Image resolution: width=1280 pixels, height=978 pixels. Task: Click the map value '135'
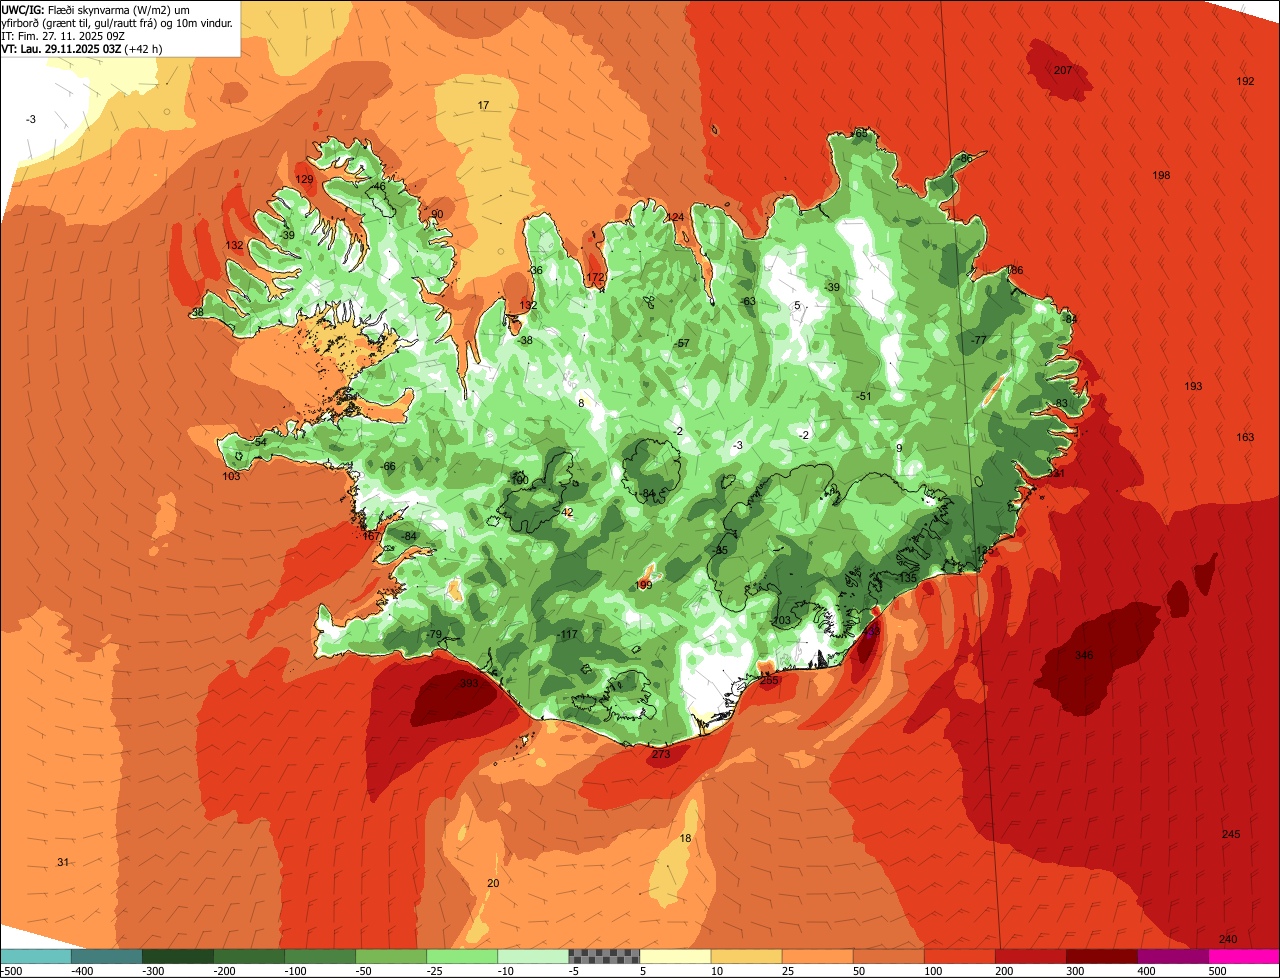pos(908,578)
